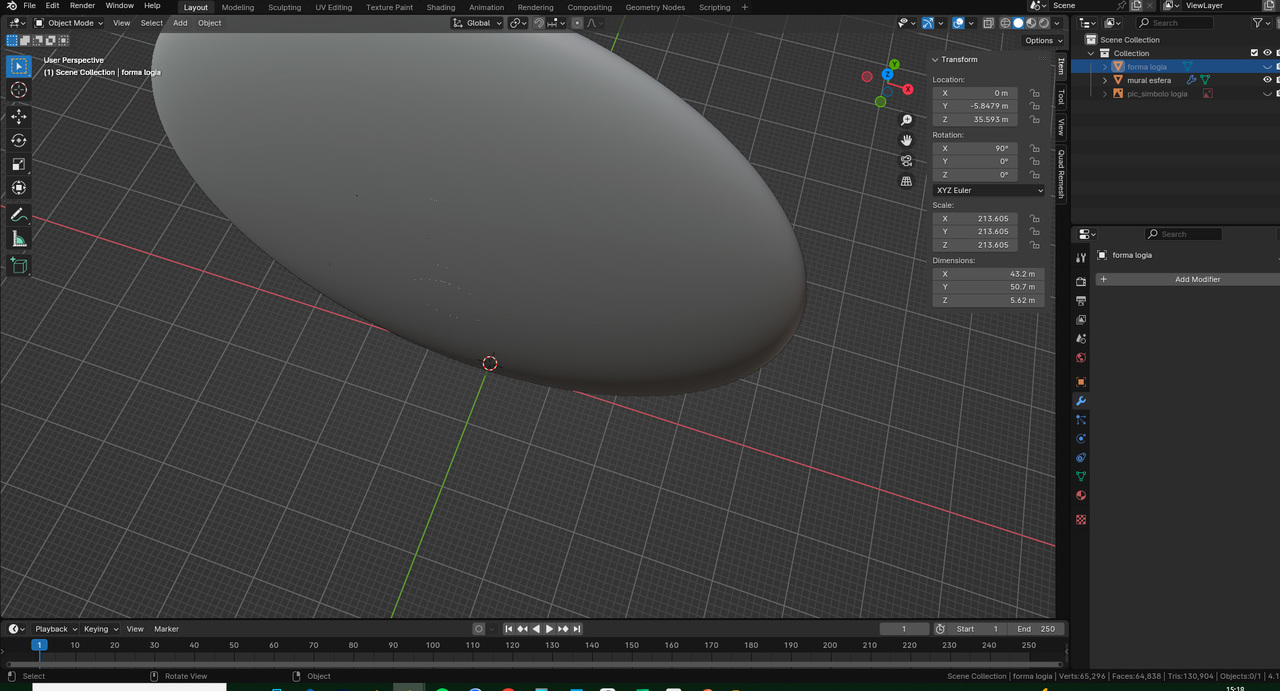The image size is (1280, 691).
Task: Toggle timeline auto keying record button
Action: (x=478, y=629)
